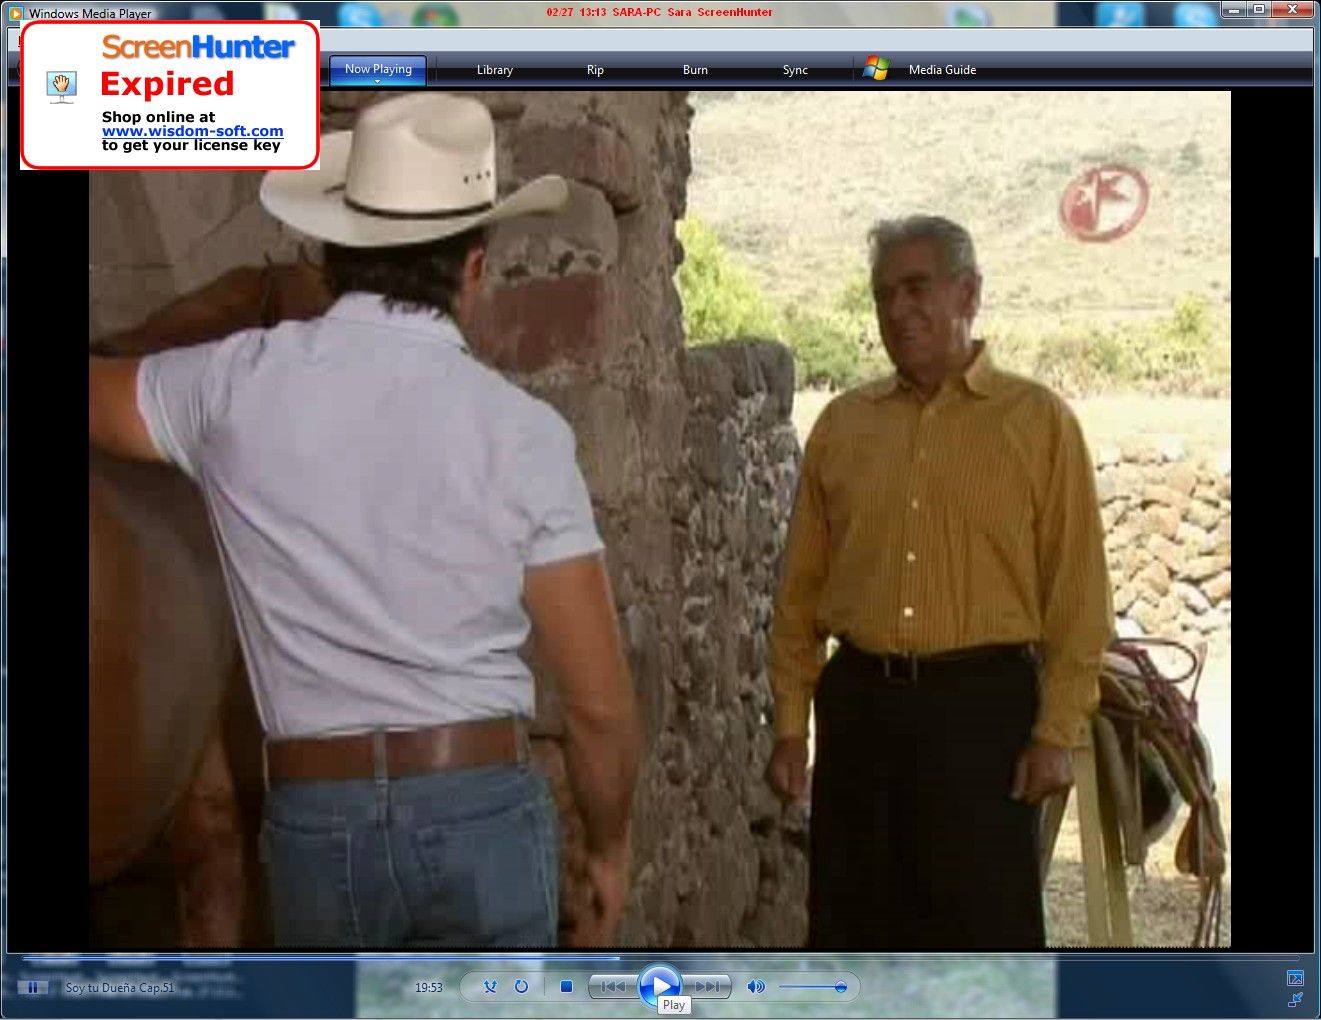Mute the speaker volume
1321x1020 pixels.
pyautogui.click(x=756, y=987)
